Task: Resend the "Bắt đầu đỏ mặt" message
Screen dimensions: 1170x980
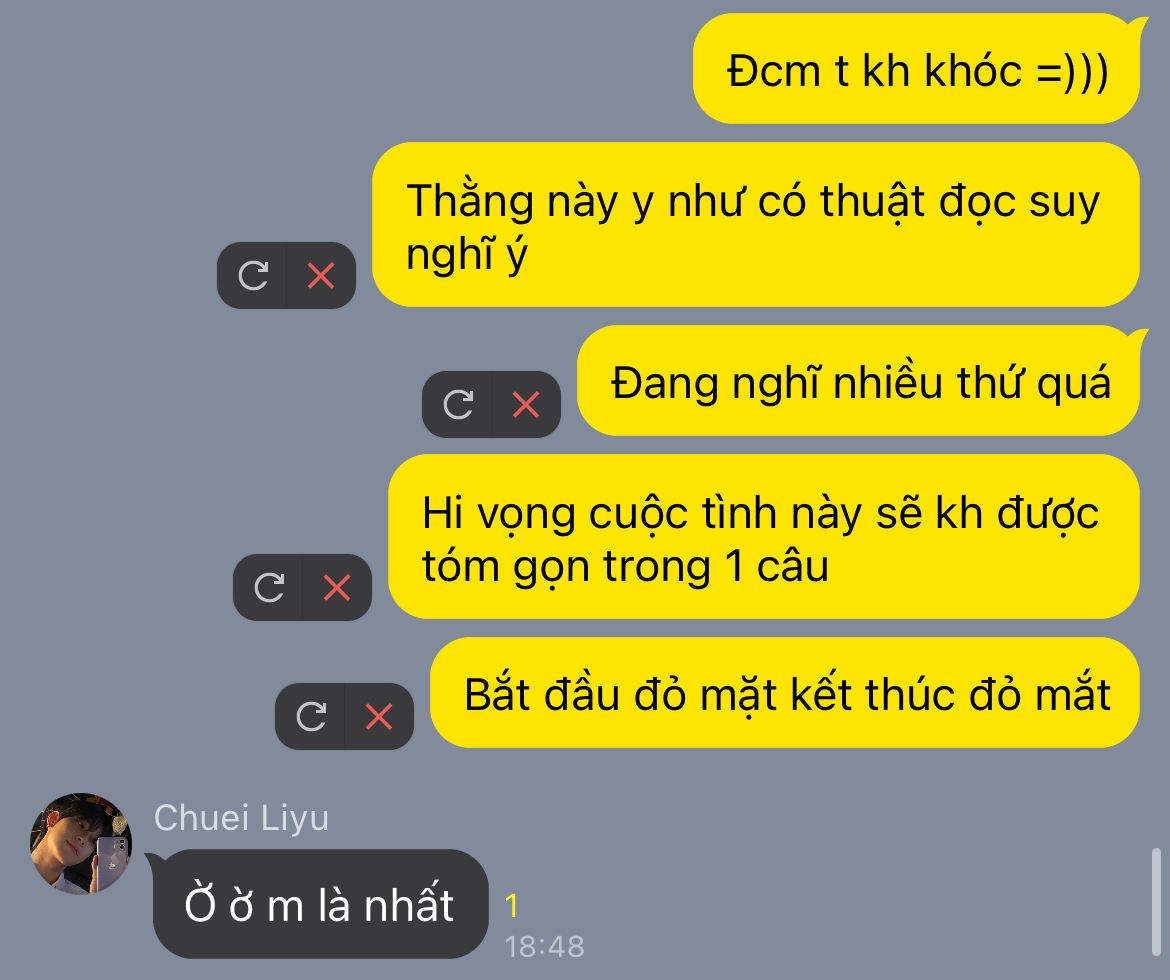Action: tap(311, 716)
